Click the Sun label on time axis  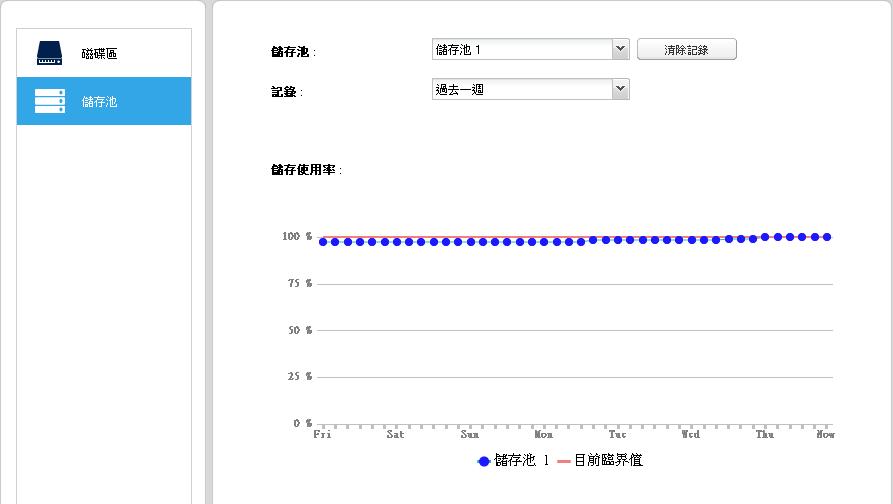point(469,435)
